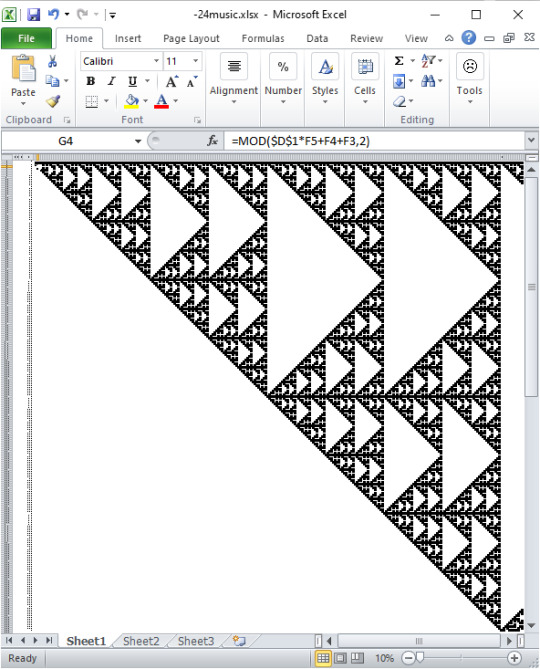Switch to Normal view button

[x=323, y=658]
